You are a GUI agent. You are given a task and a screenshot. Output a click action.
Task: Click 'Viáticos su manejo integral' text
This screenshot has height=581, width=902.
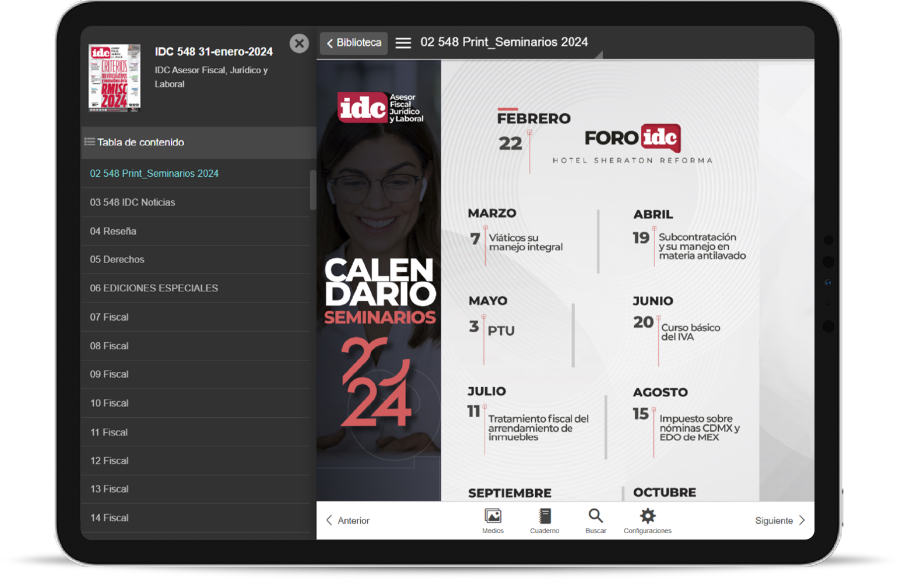(526, 242)
